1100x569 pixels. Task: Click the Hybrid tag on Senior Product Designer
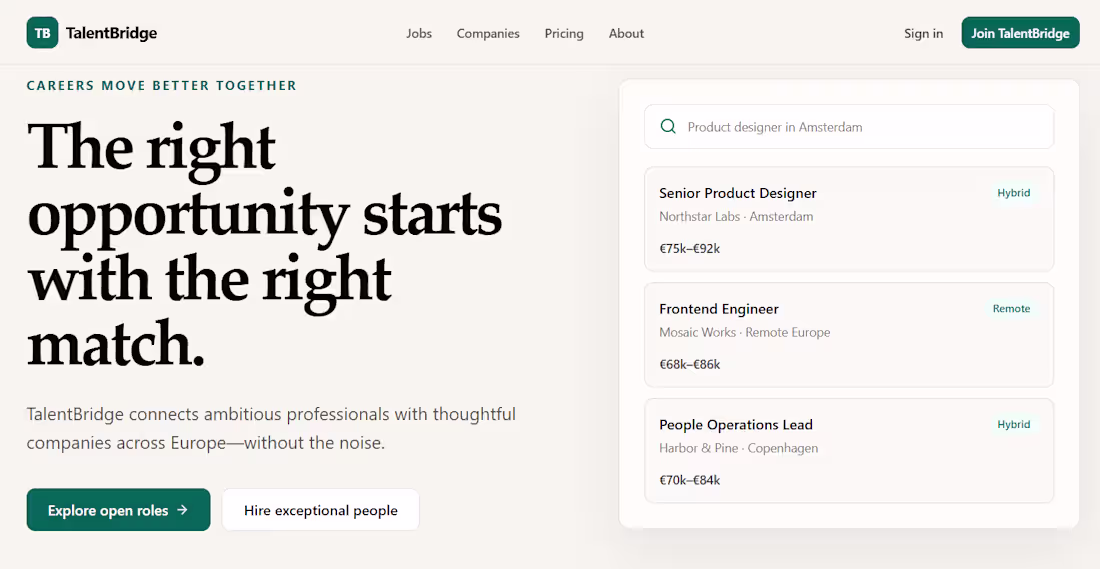pos(1014,193)
